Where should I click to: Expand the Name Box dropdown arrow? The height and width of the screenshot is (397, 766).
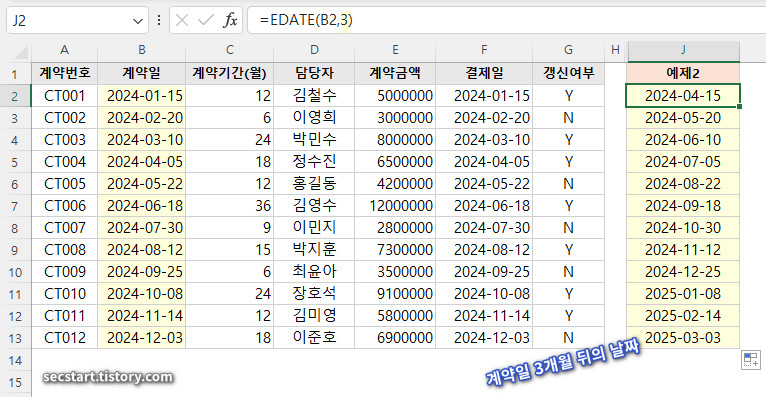pos(138,21)
